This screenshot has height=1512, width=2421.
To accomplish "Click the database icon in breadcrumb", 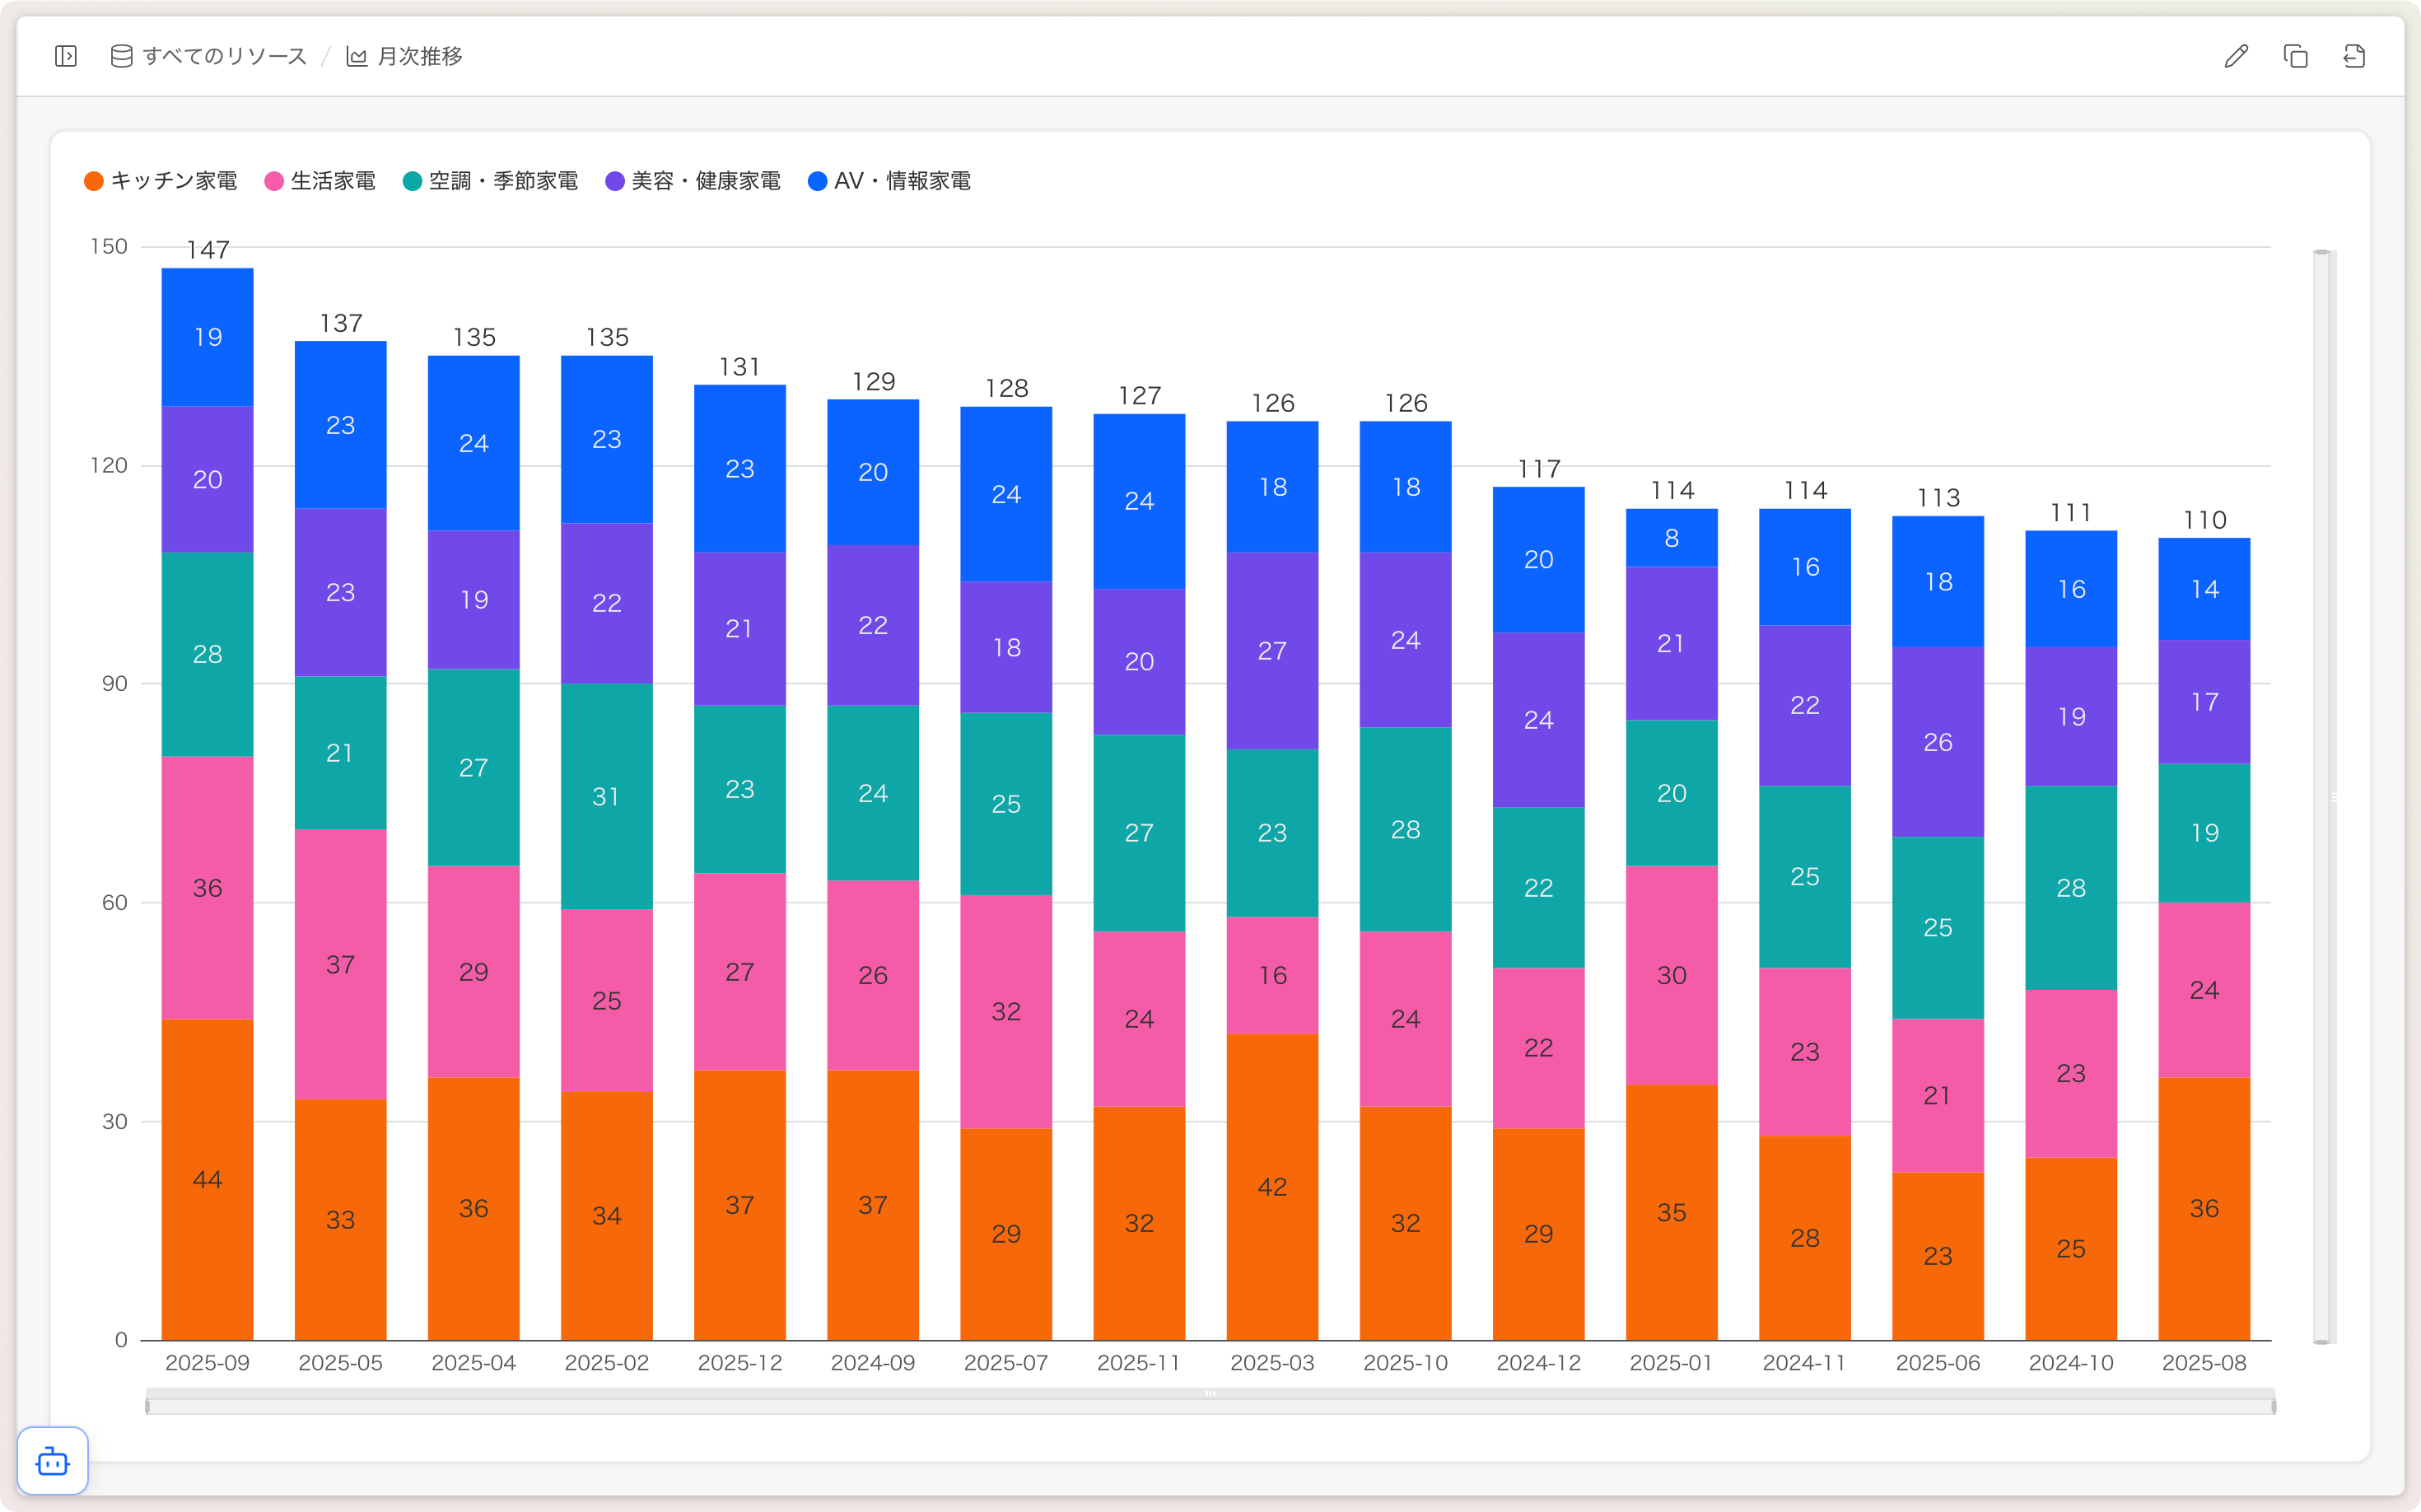I will pyautogui.click(x=121, y=56).
